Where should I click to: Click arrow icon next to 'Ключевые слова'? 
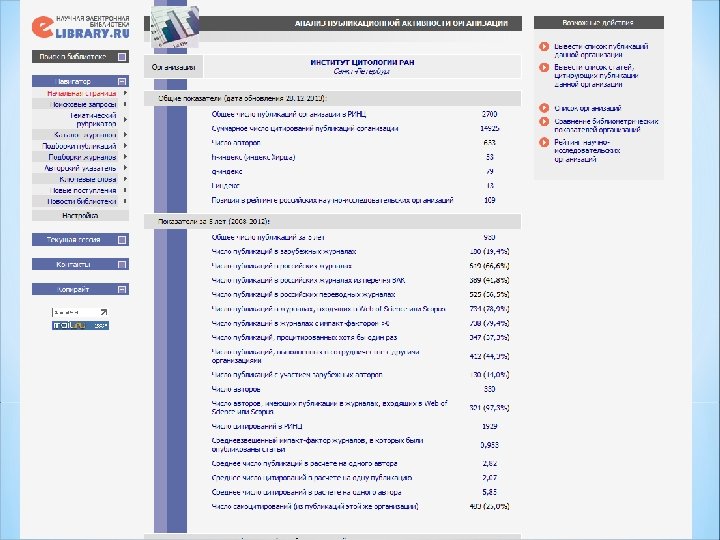pyautogui.click(x=125, y=179)
